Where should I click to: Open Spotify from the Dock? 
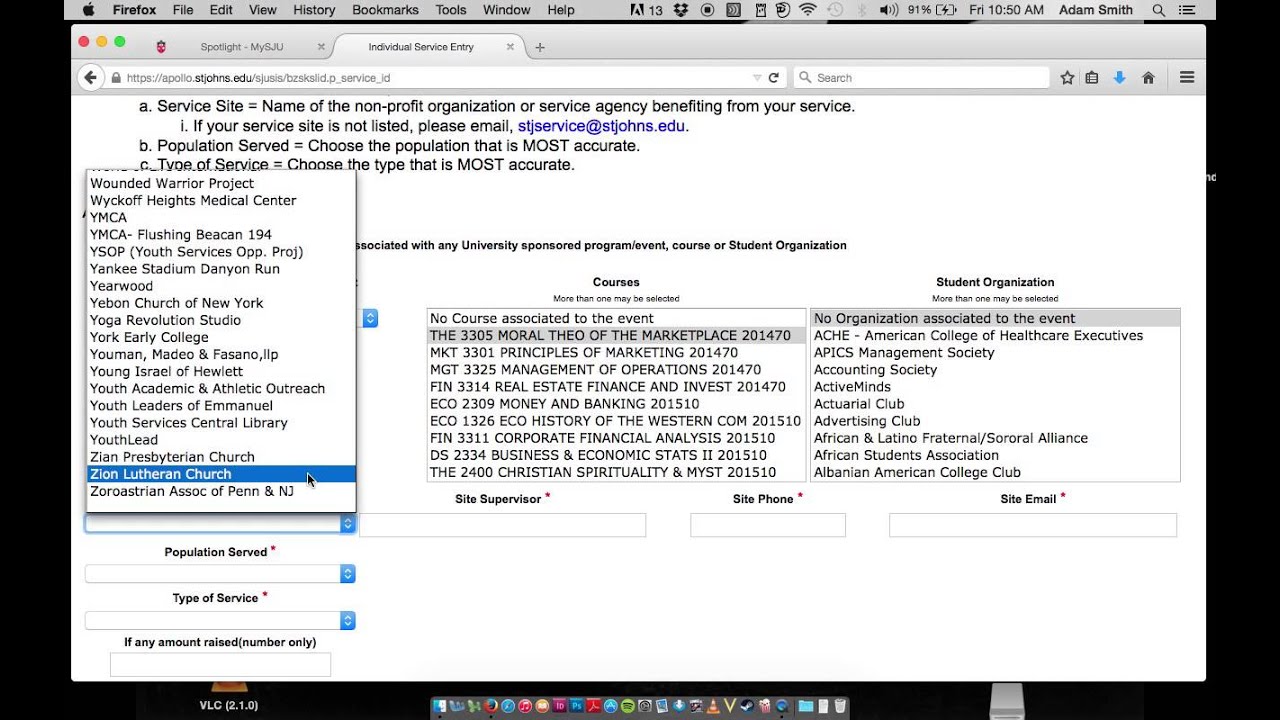(628, 707)
